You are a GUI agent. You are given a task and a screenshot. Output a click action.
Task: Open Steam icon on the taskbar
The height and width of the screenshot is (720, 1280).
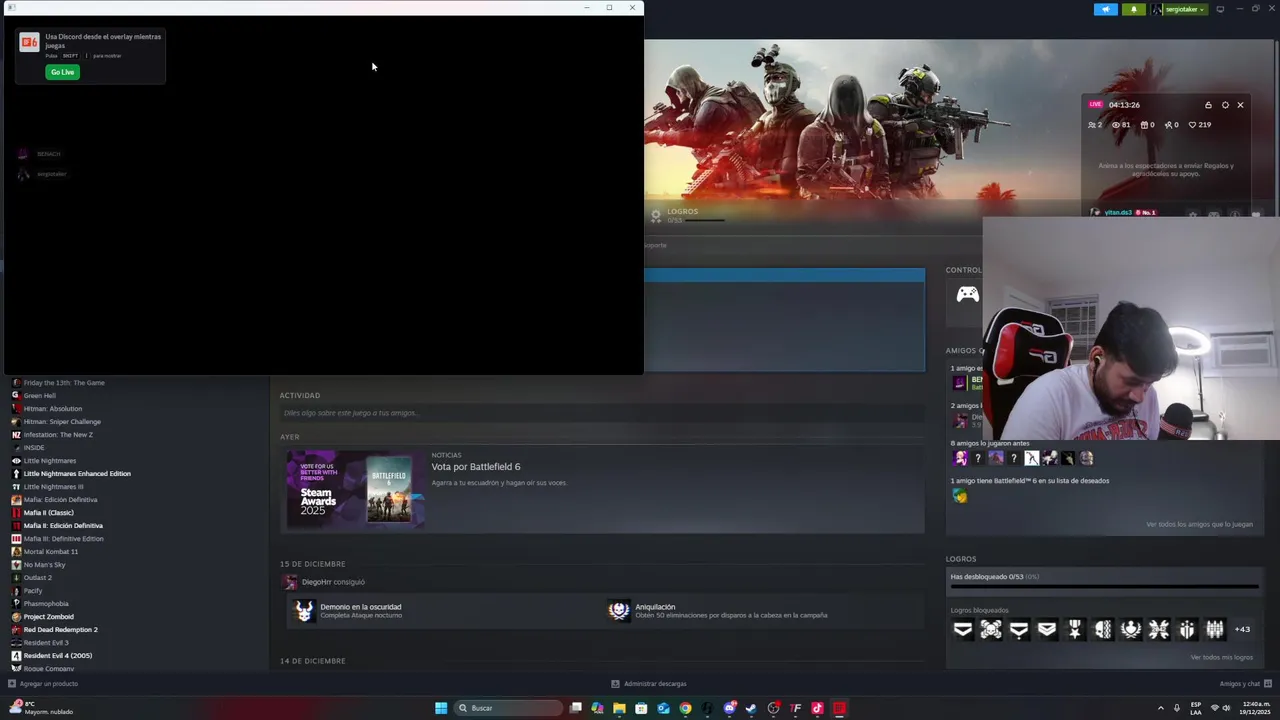pos(751,708)
